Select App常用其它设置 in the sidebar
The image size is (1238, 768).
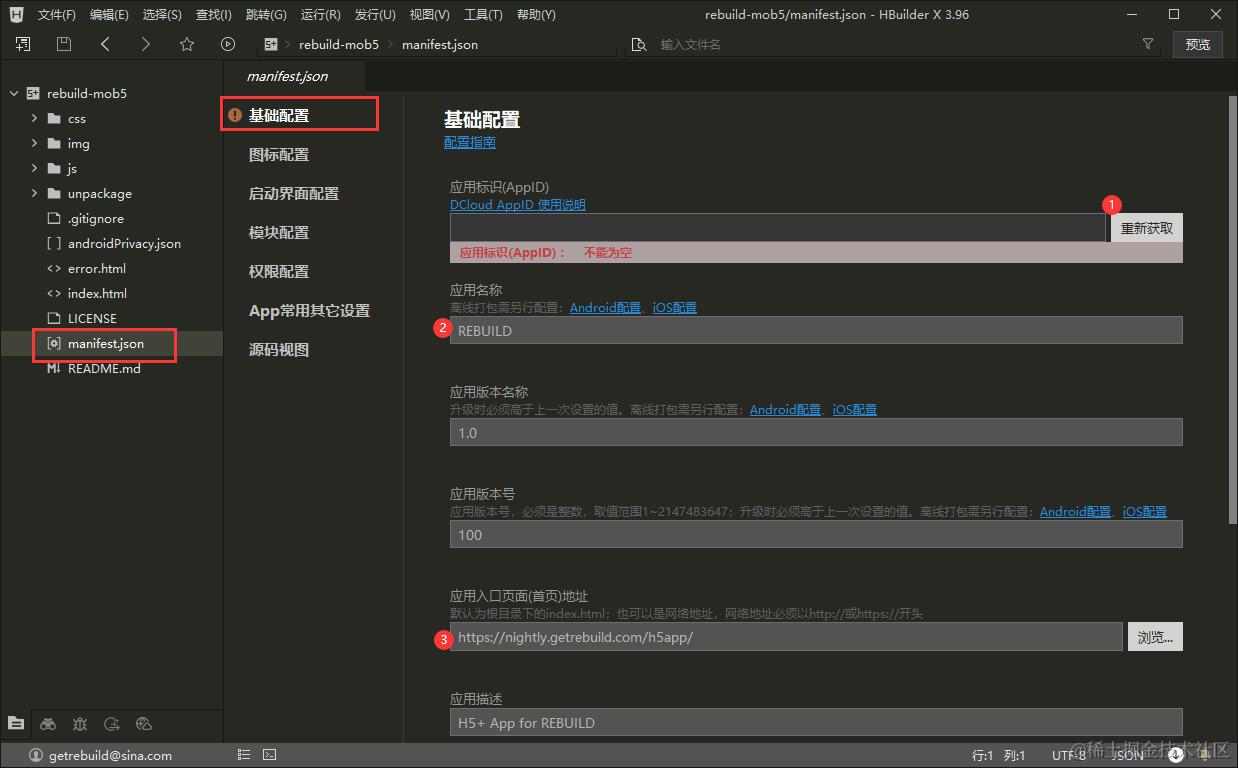click(310, 311)
